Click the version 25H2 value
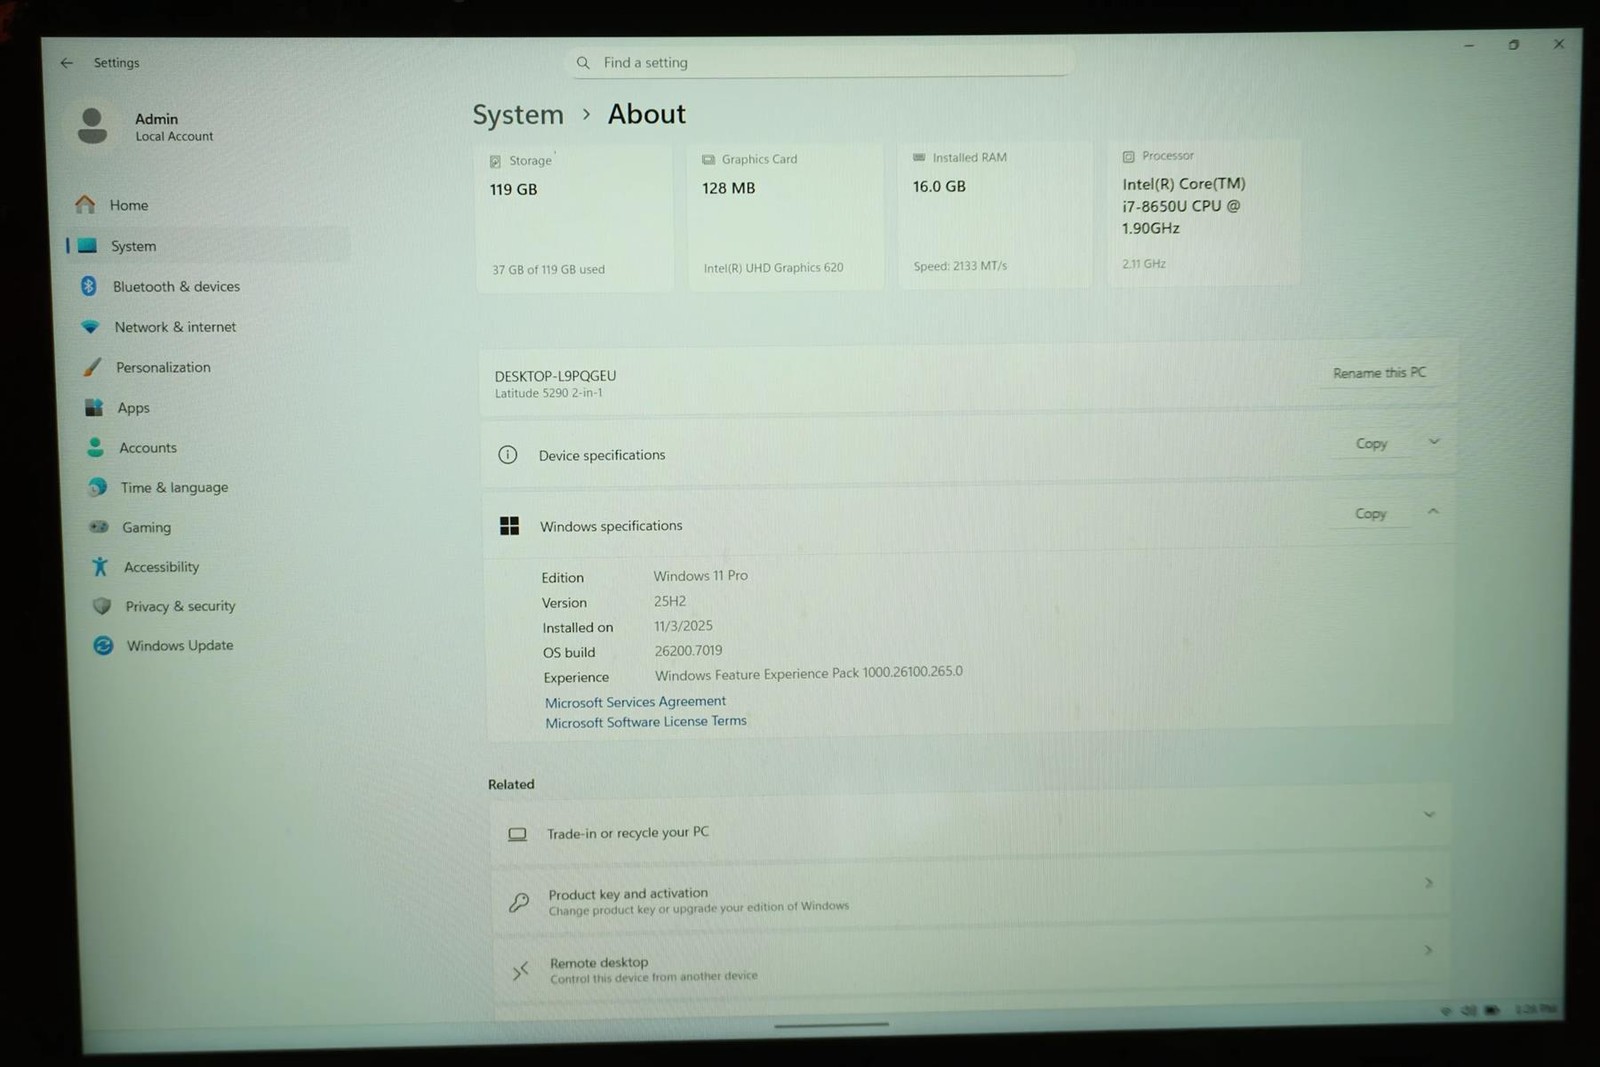 pos(670,601)
